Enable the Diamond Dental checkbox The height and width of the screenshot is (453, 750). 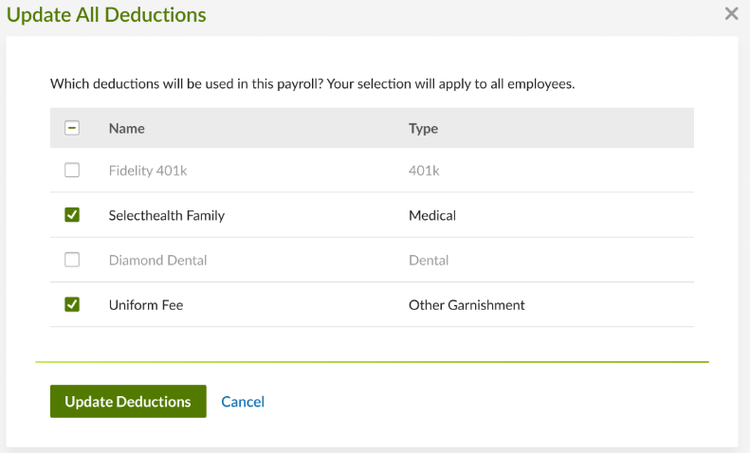point(72,260)
